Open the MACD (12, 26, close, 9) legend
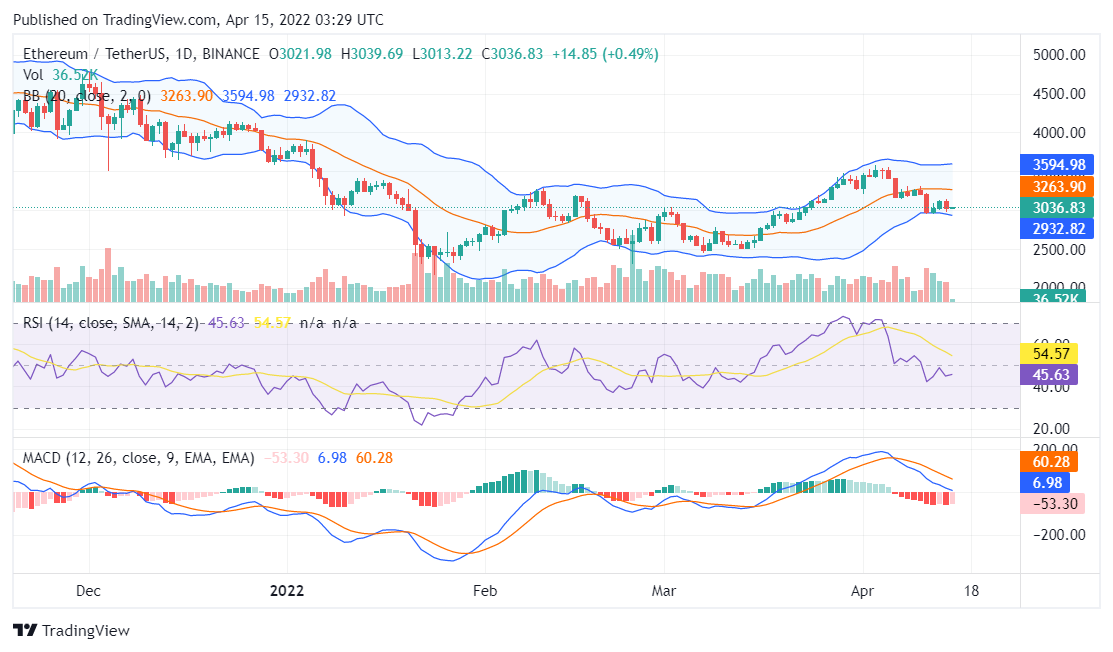 pyautogui.click(x=138, y=458)
